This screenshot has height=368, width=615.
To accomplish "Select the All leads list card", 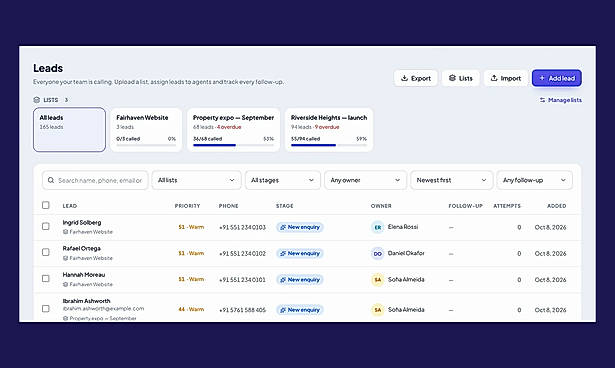I will point(69,130).
